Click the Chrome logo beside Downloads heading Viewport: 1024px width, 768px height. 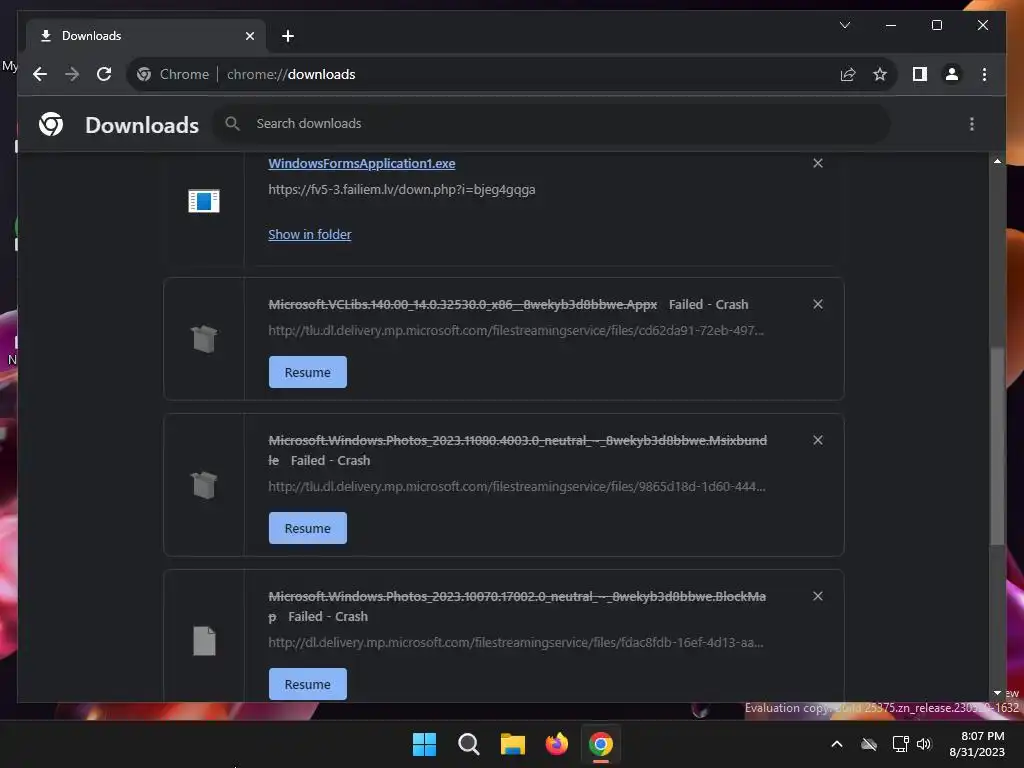coord(51,124)
